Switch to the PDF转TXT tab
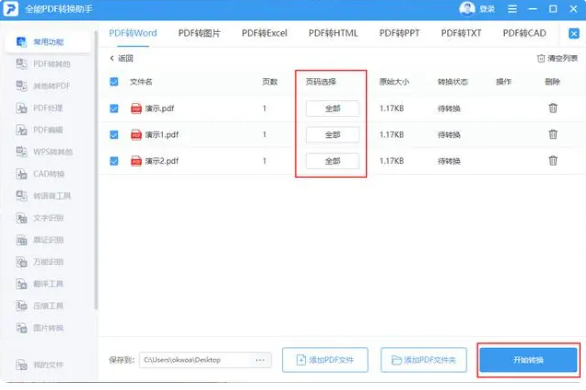 click(x=461, y=33)
